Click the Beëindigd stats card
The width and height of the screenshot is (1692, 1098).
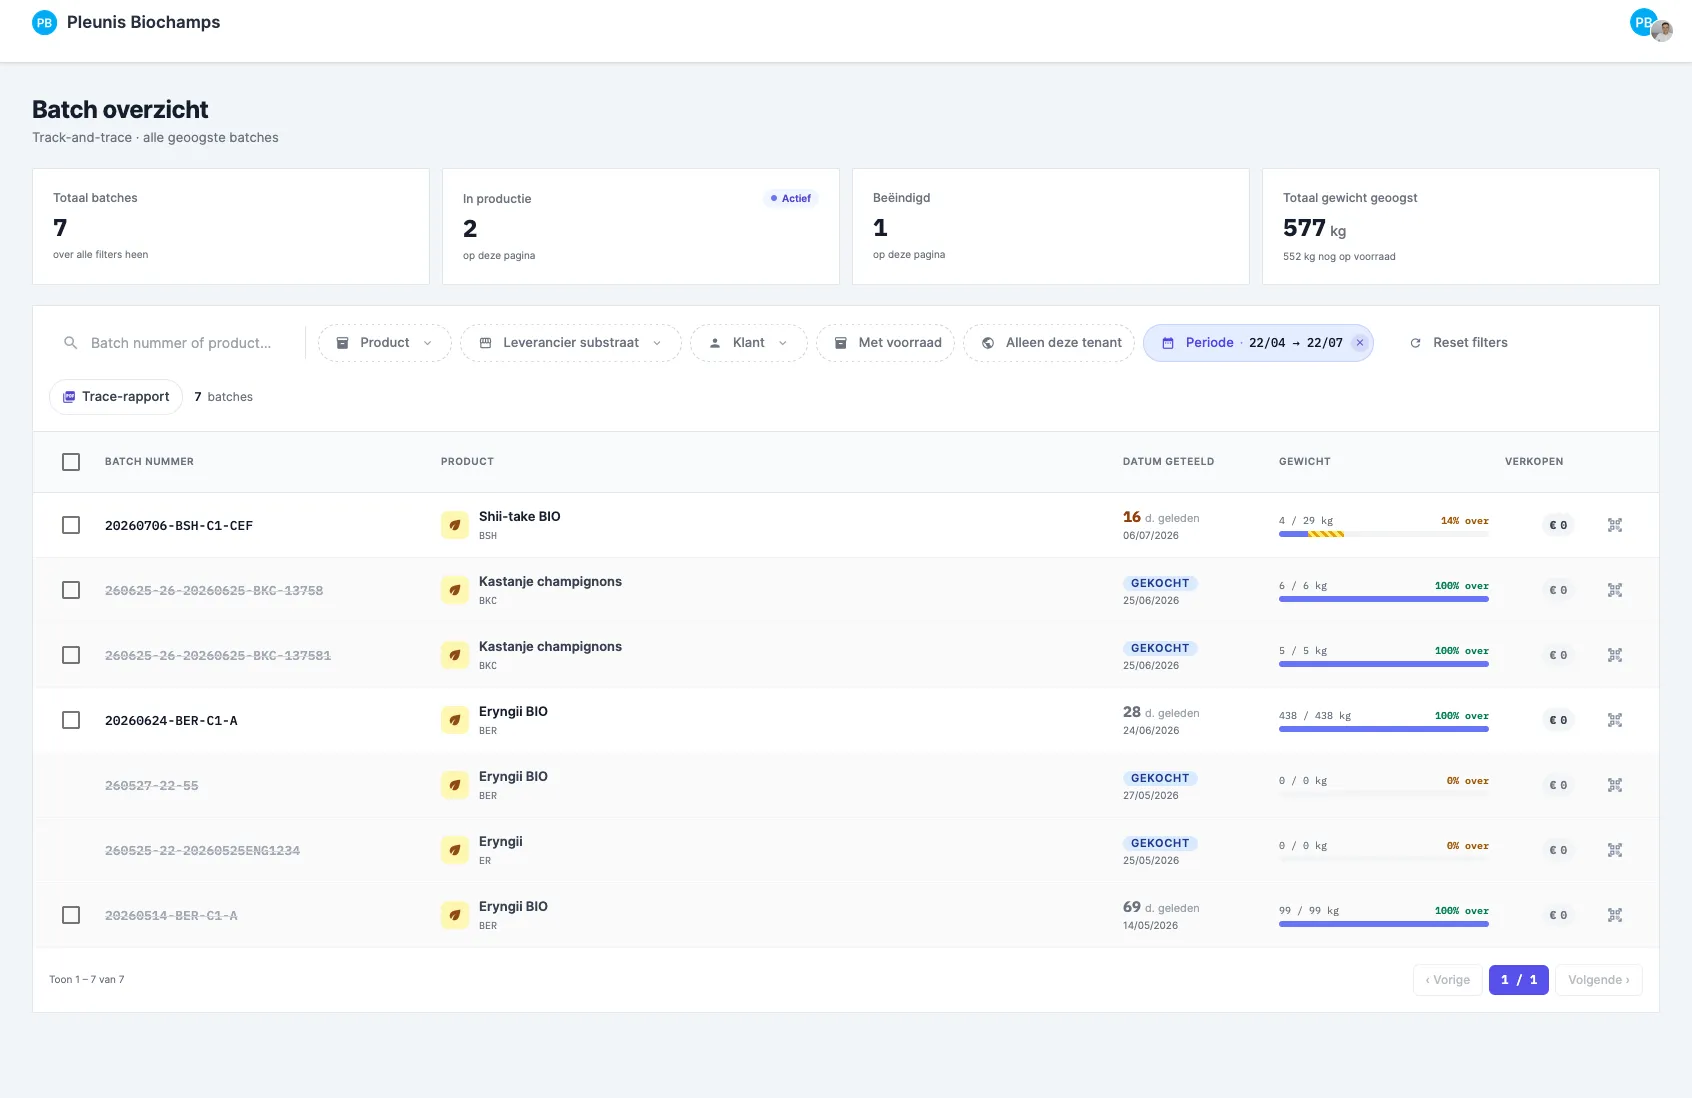(1051, 227)
